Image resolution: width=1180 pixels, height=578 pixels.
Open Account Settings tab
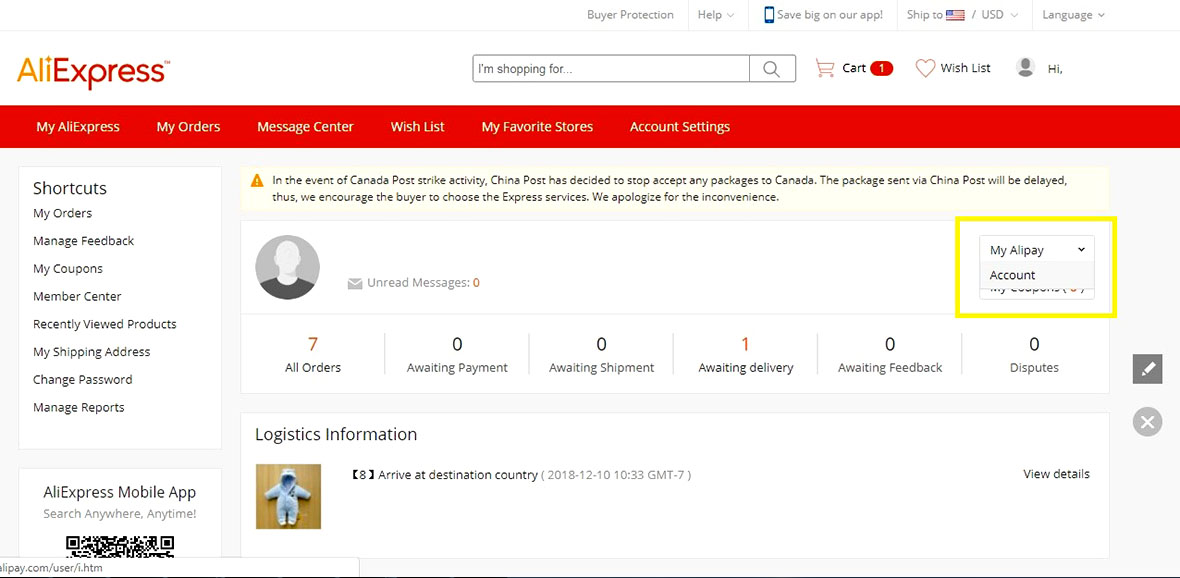coord(680,127)
